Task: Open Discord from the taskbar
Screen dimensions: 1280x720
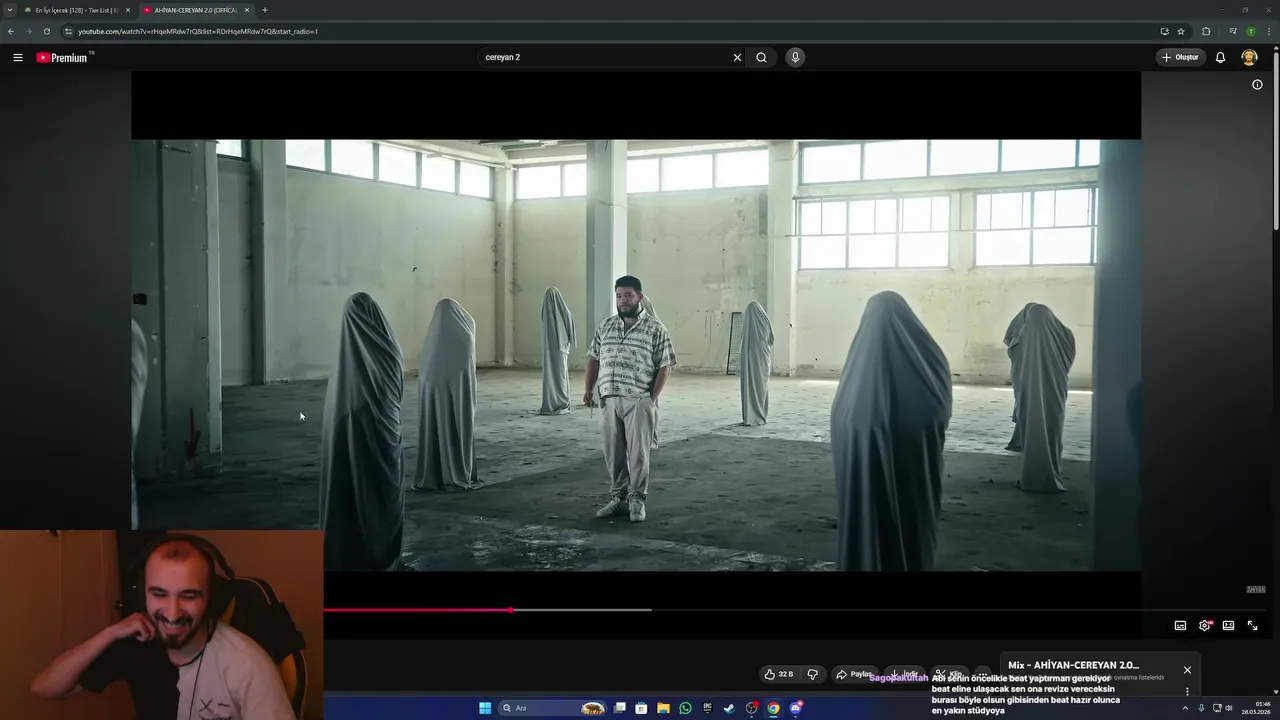Action: click(x=796, y=708)
